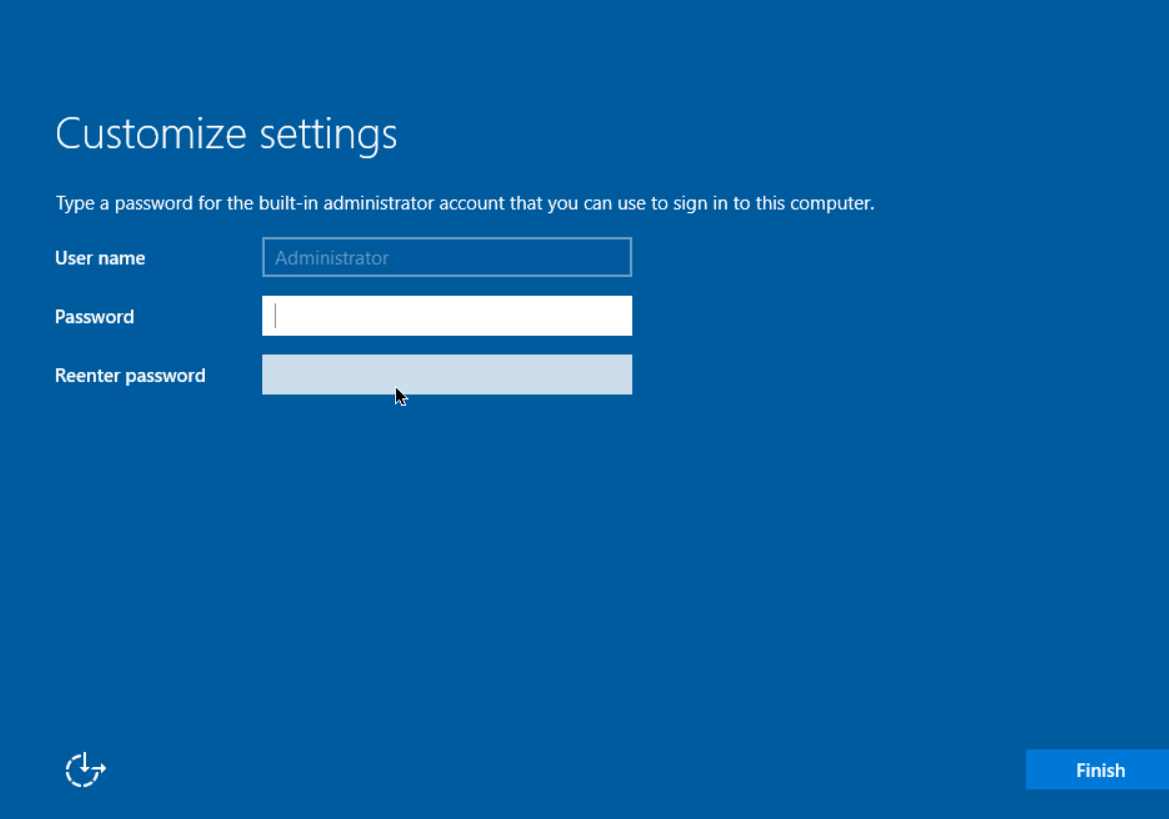Image resolution: width=1169 pixels, height=819 pixels.
Task: Click the "Reenter password" label
Action: [x=130, y=376]
